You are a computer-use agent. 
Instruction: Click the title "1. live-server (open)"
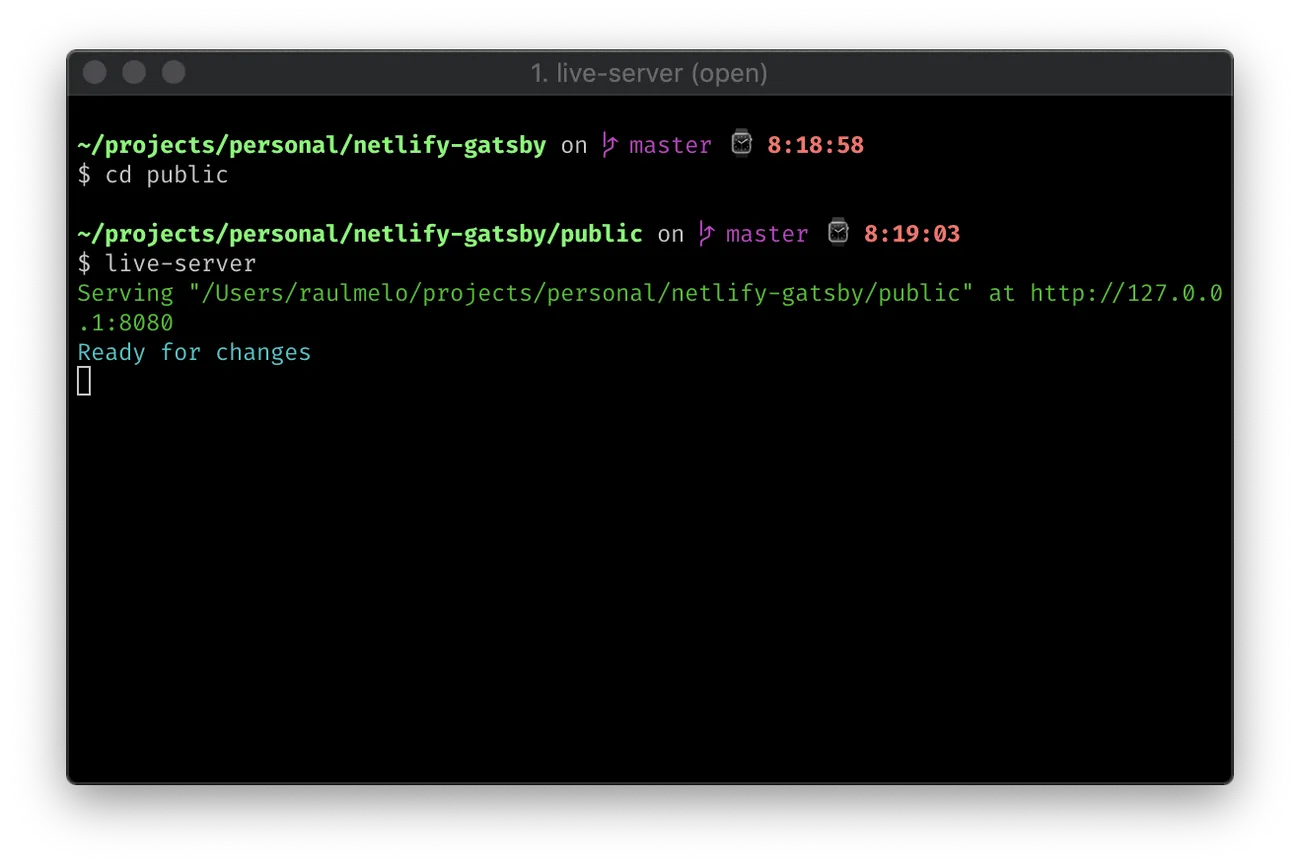[x=650, y=73]
